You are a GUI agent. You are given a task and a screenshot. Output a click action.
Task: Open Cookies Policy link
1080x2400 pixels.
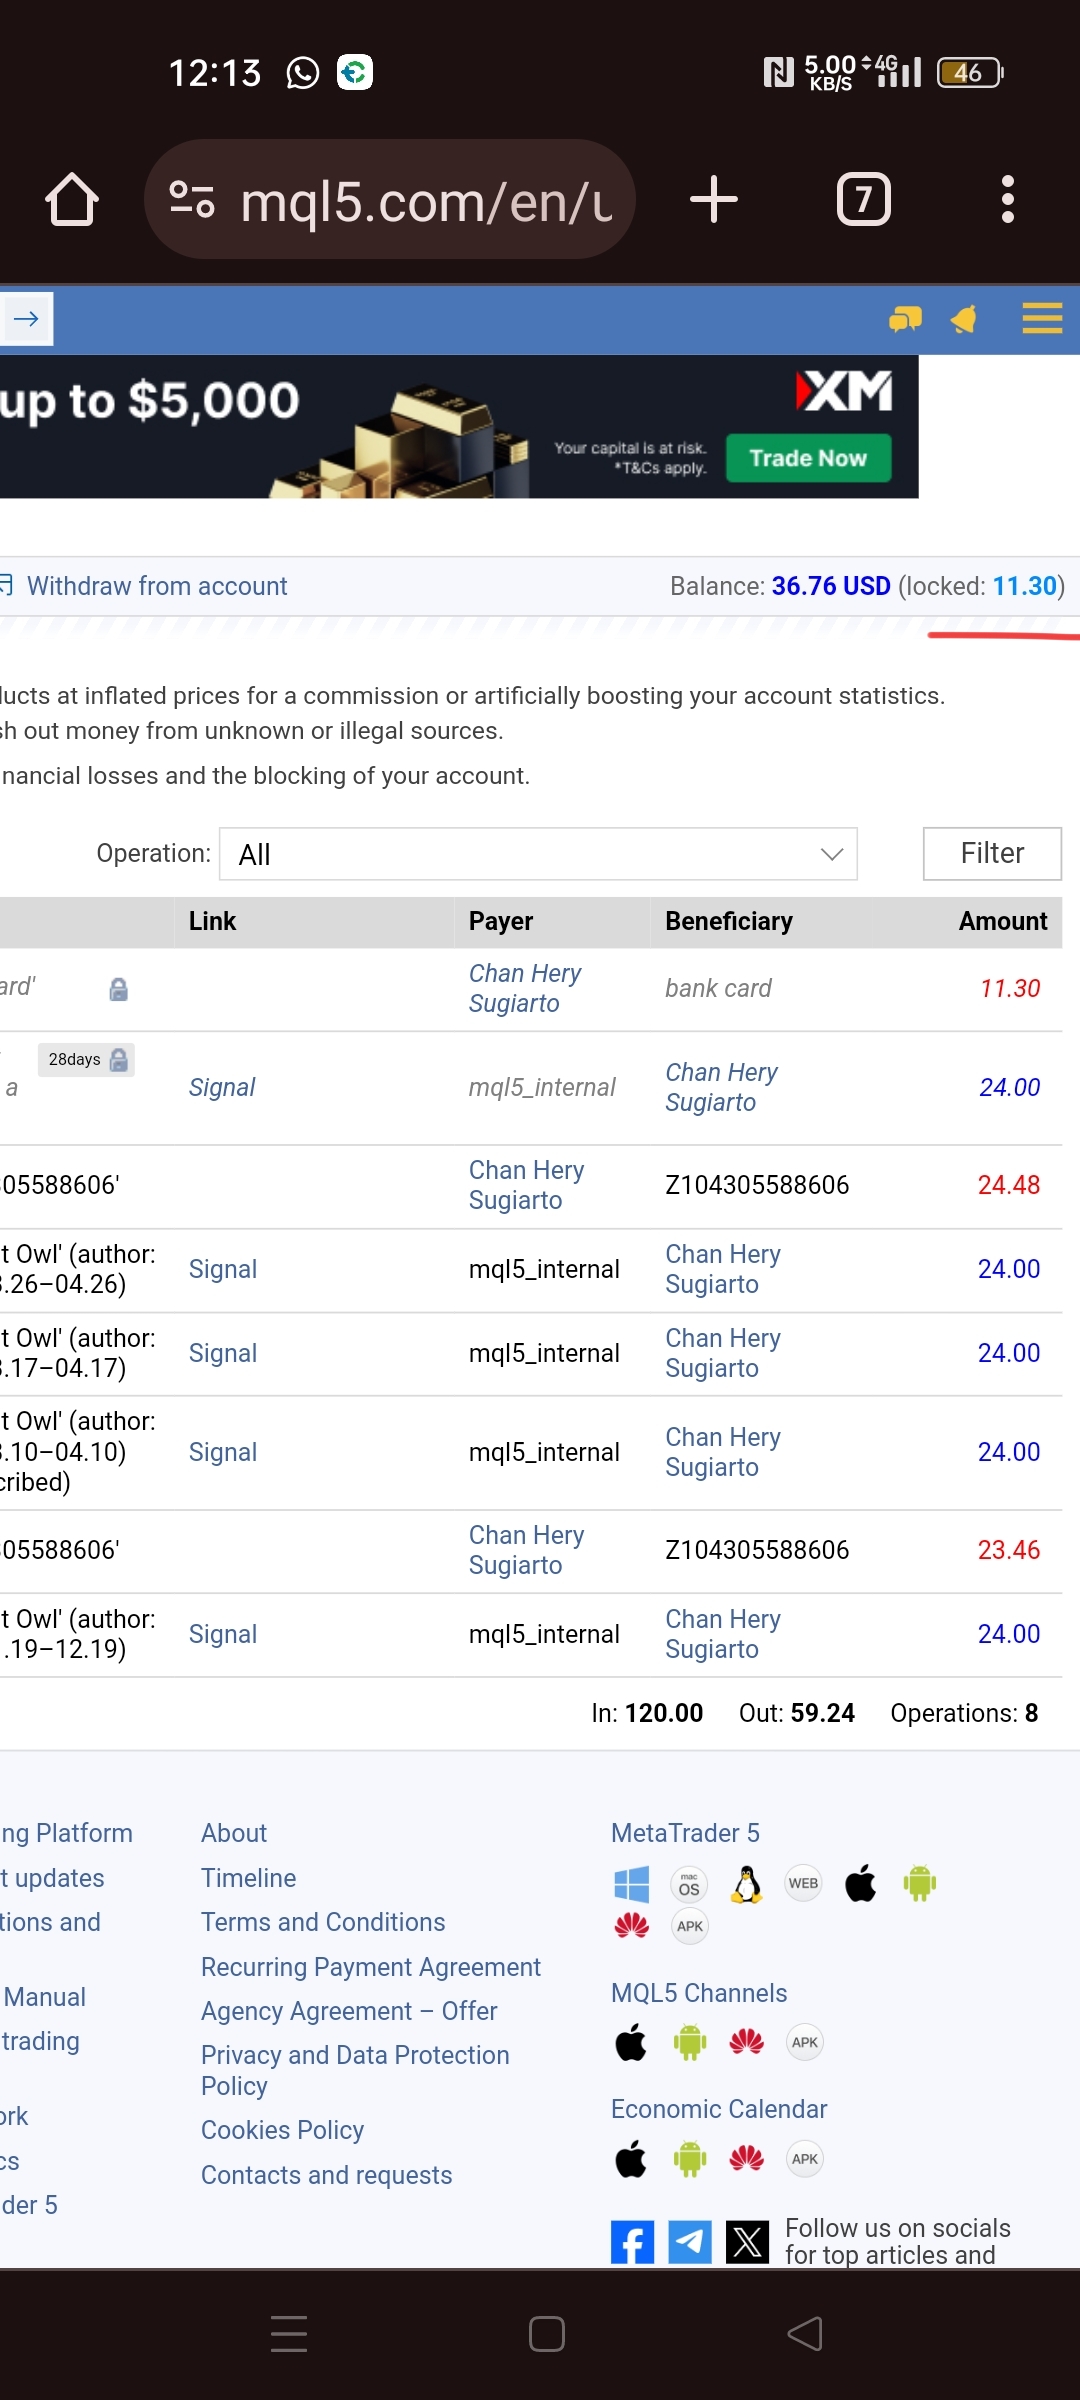pyautogui.click(x=282, y=2131)
